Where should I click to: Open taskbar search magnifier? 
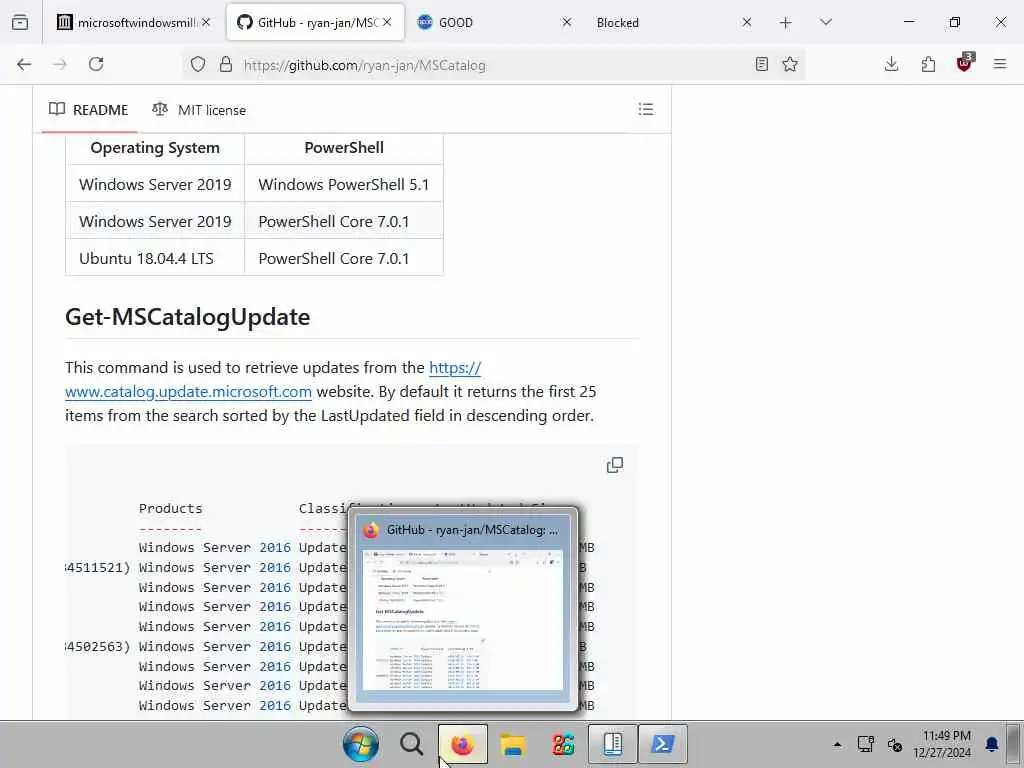coord(411,744)
